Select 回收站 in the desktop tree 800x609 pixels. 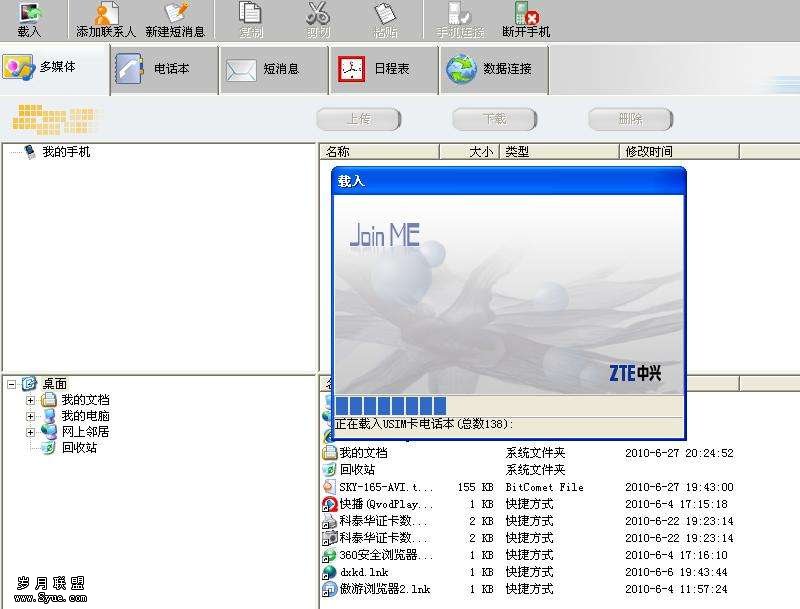pyautogui.click(x=79, y=448)
